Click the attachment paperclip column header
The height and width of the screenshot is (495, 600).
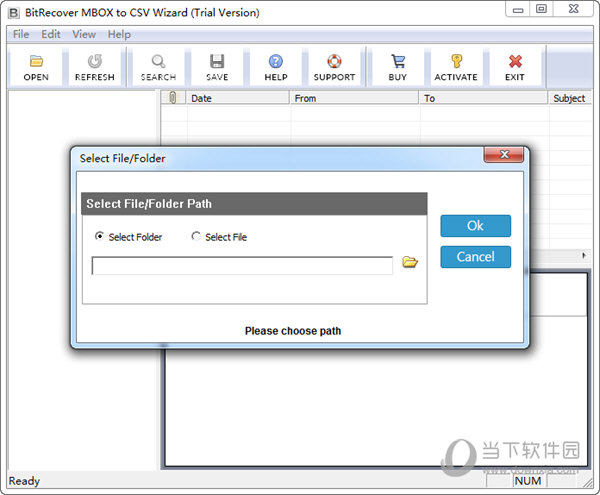173,98
